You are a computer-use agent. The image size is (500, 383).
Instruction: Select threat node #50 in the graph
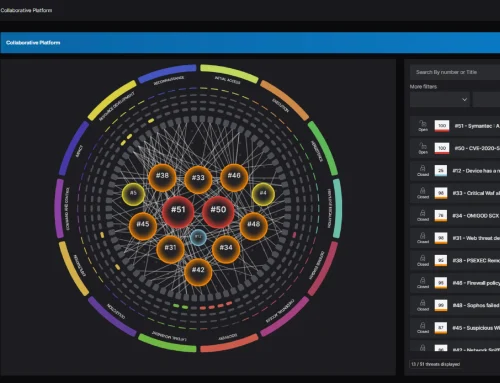218,212
